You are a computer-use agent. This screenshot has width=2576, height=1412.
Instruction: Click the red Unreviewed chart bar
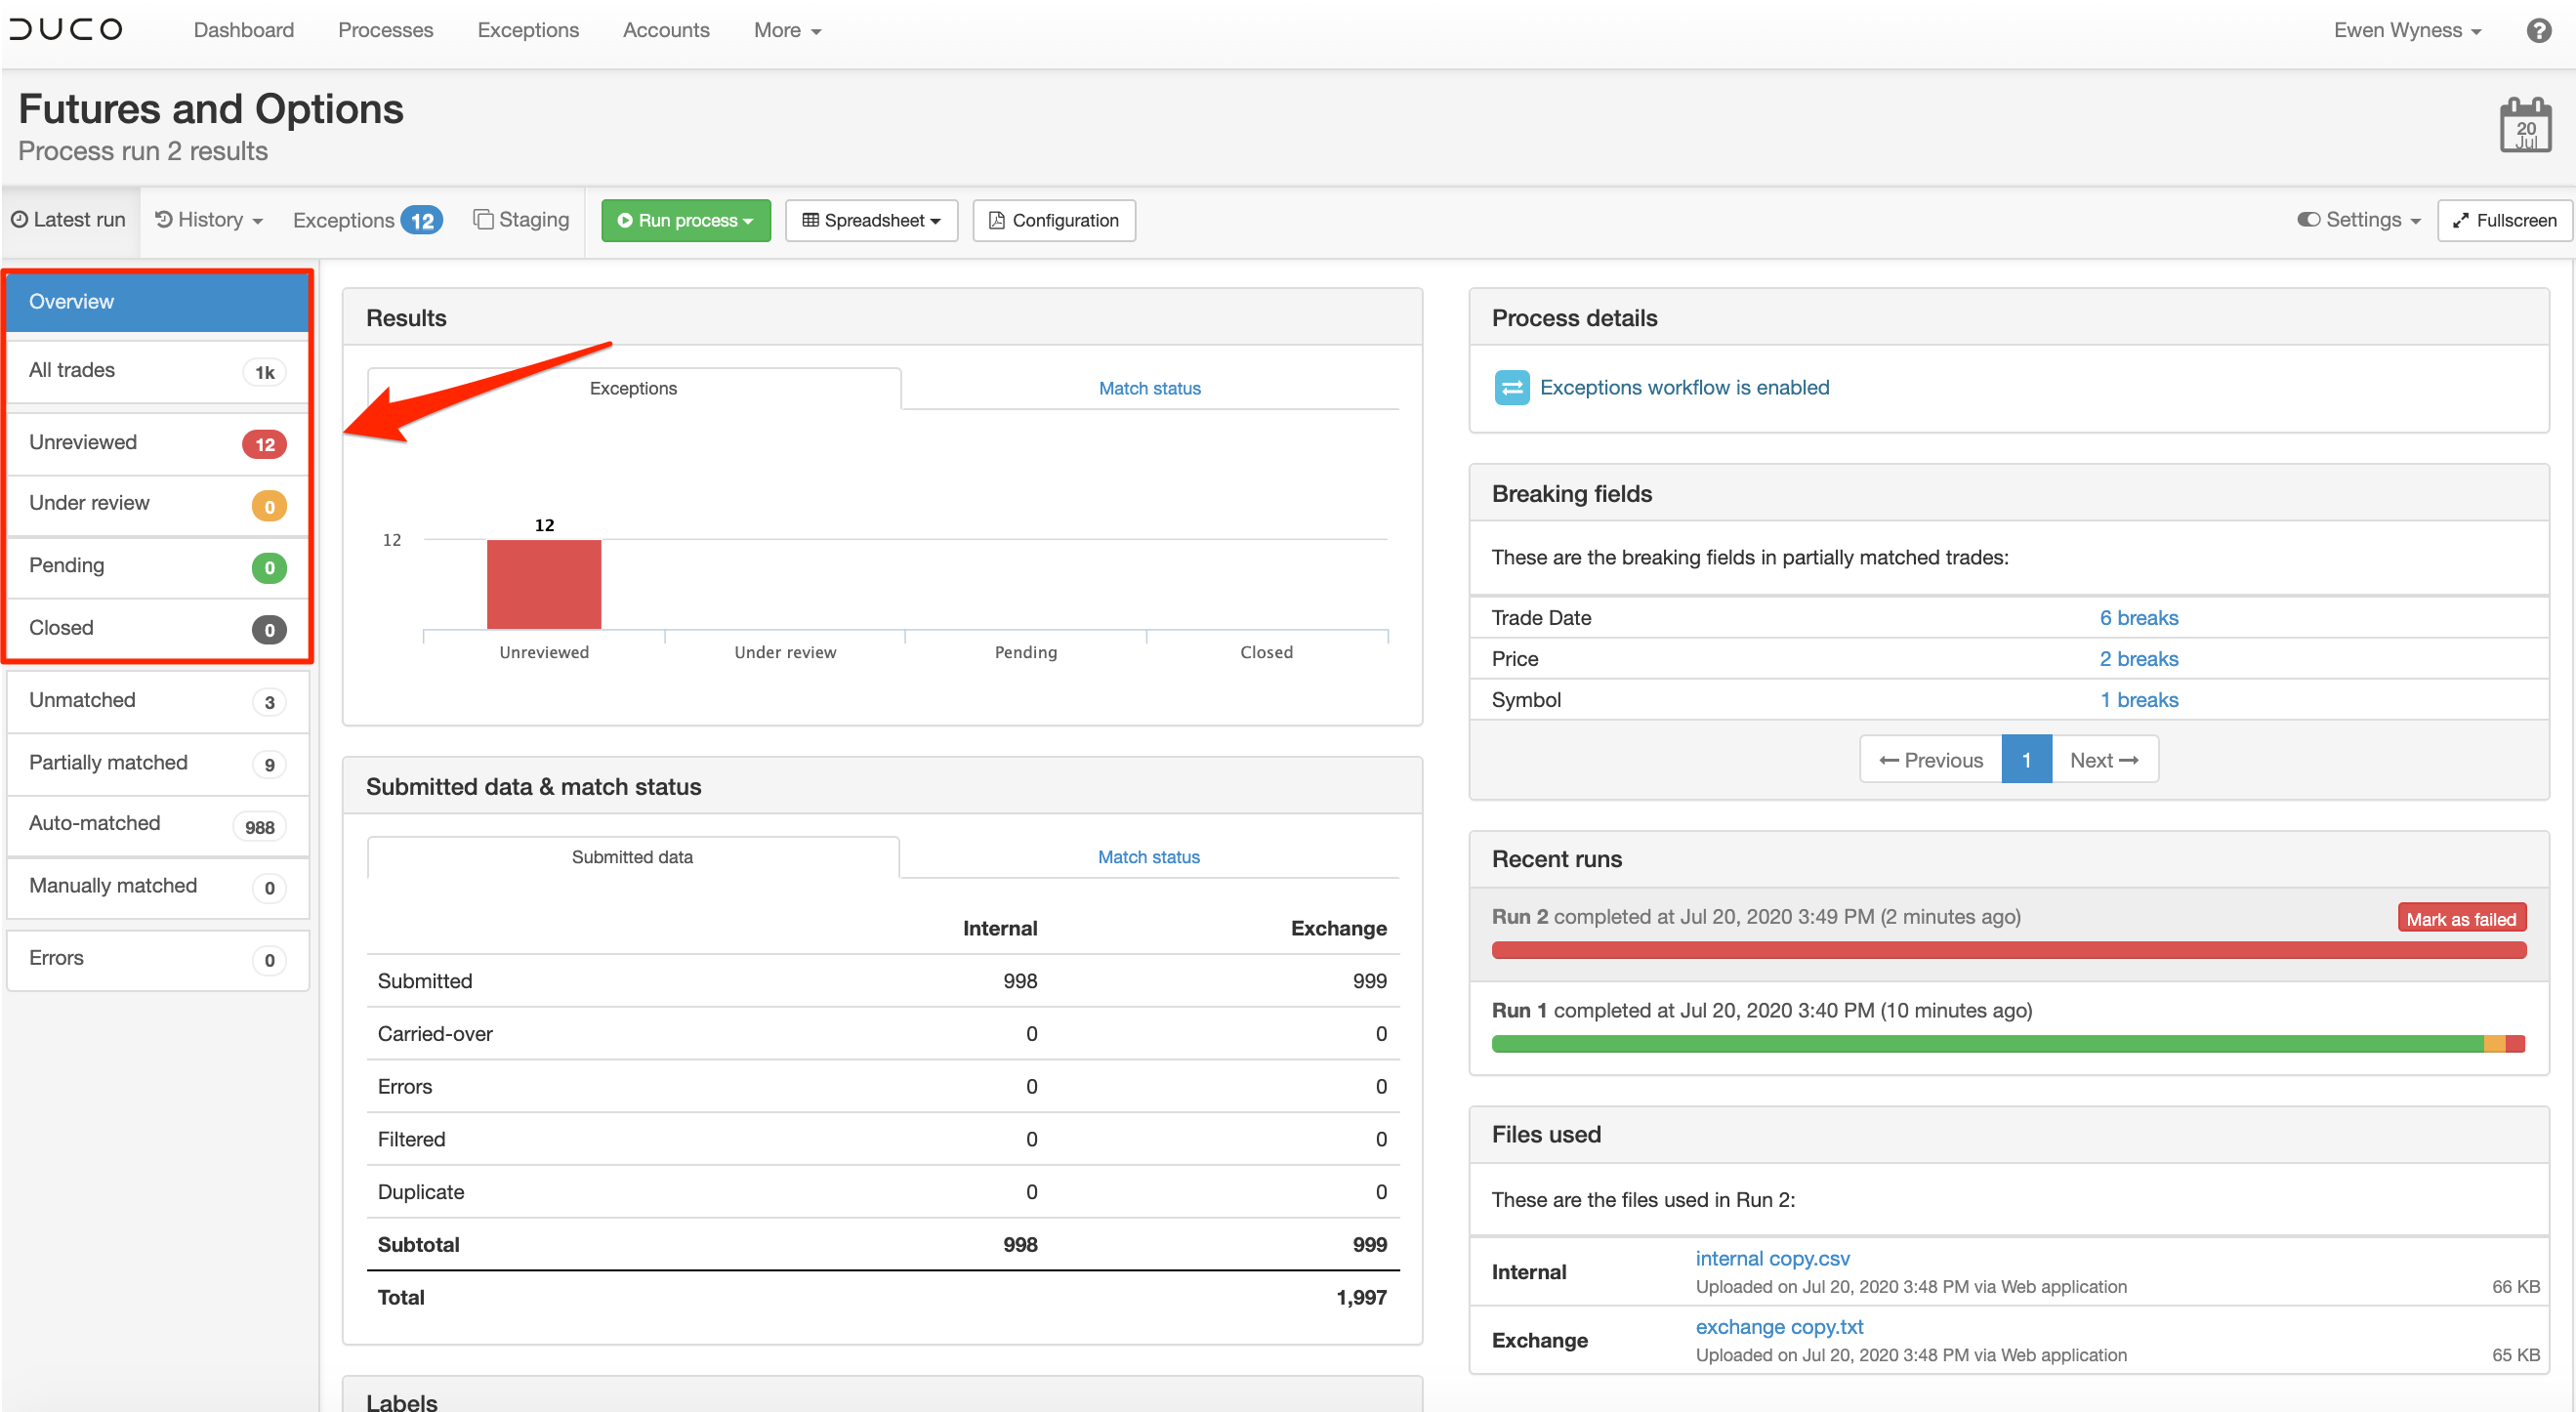click(543, 584)
